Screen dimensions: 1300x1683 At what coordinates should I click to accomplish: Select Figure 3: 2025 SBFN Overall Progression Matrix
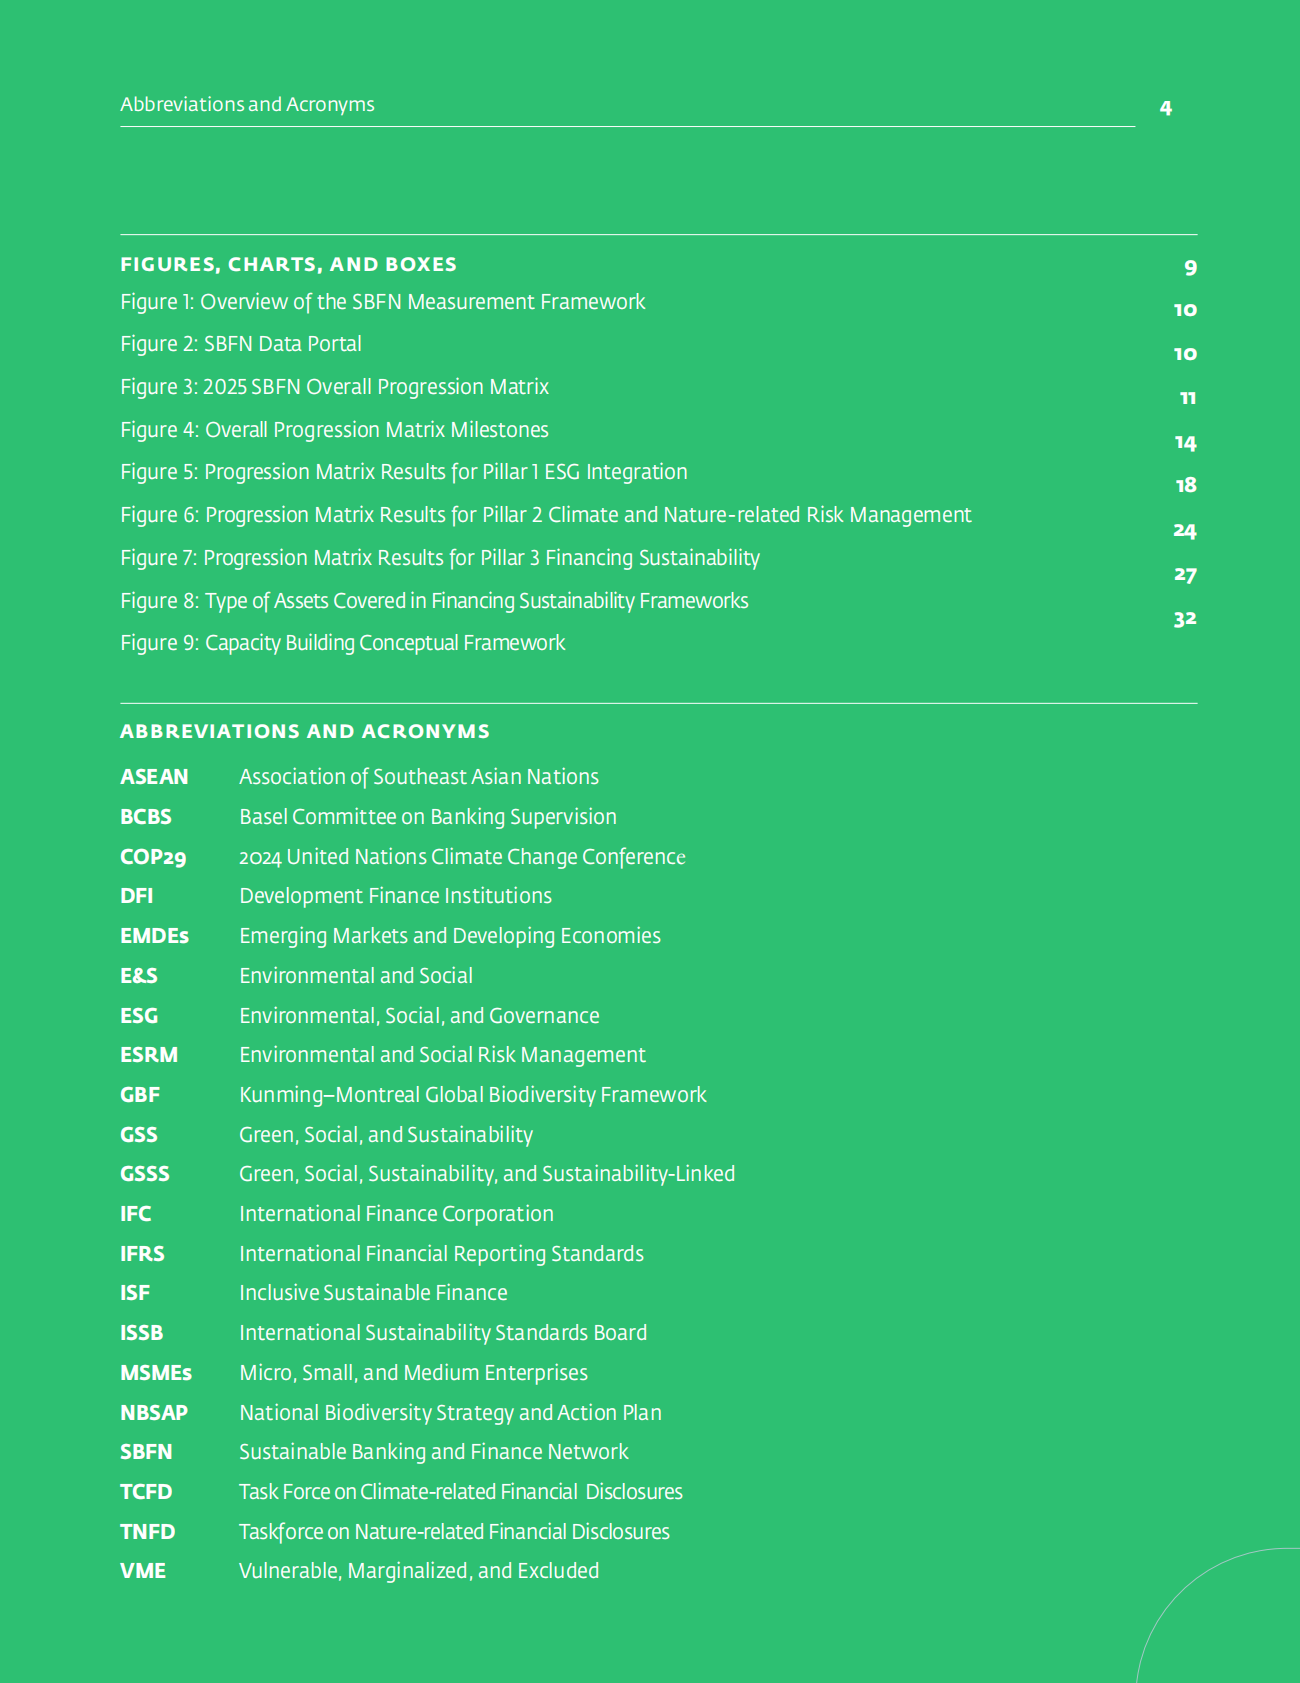point(334,387)
